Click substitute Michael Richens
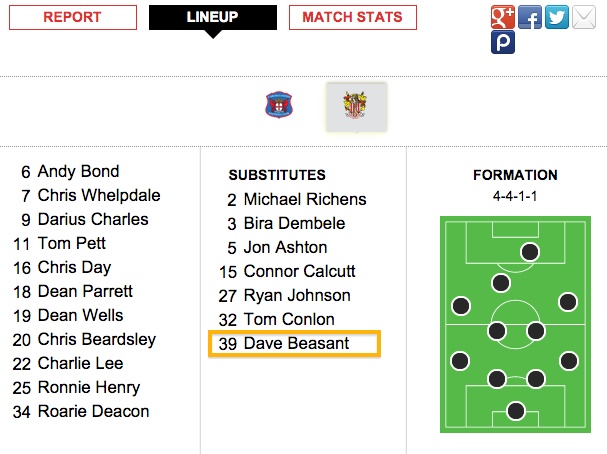The height and width of the screenshot is (454, 607). pyautogui.click(x=304, y=199)
